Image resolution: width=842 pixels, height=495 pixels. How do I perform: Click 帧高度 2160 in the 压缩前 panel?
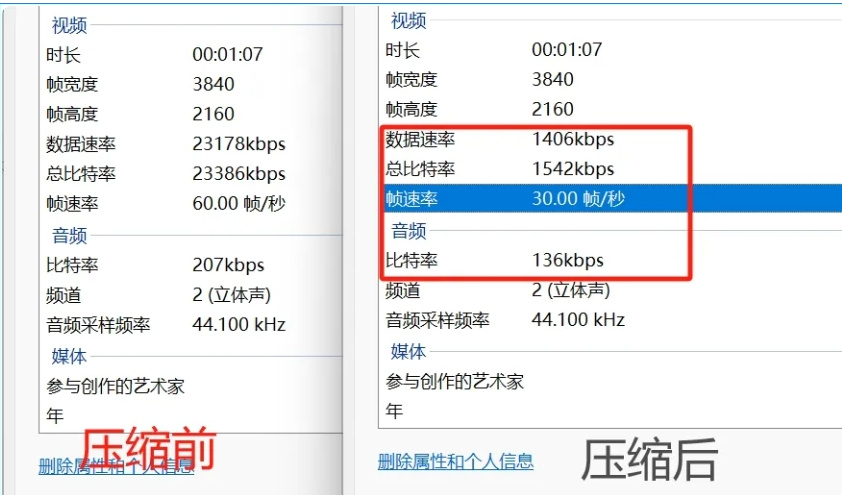(x=141, y=114)
